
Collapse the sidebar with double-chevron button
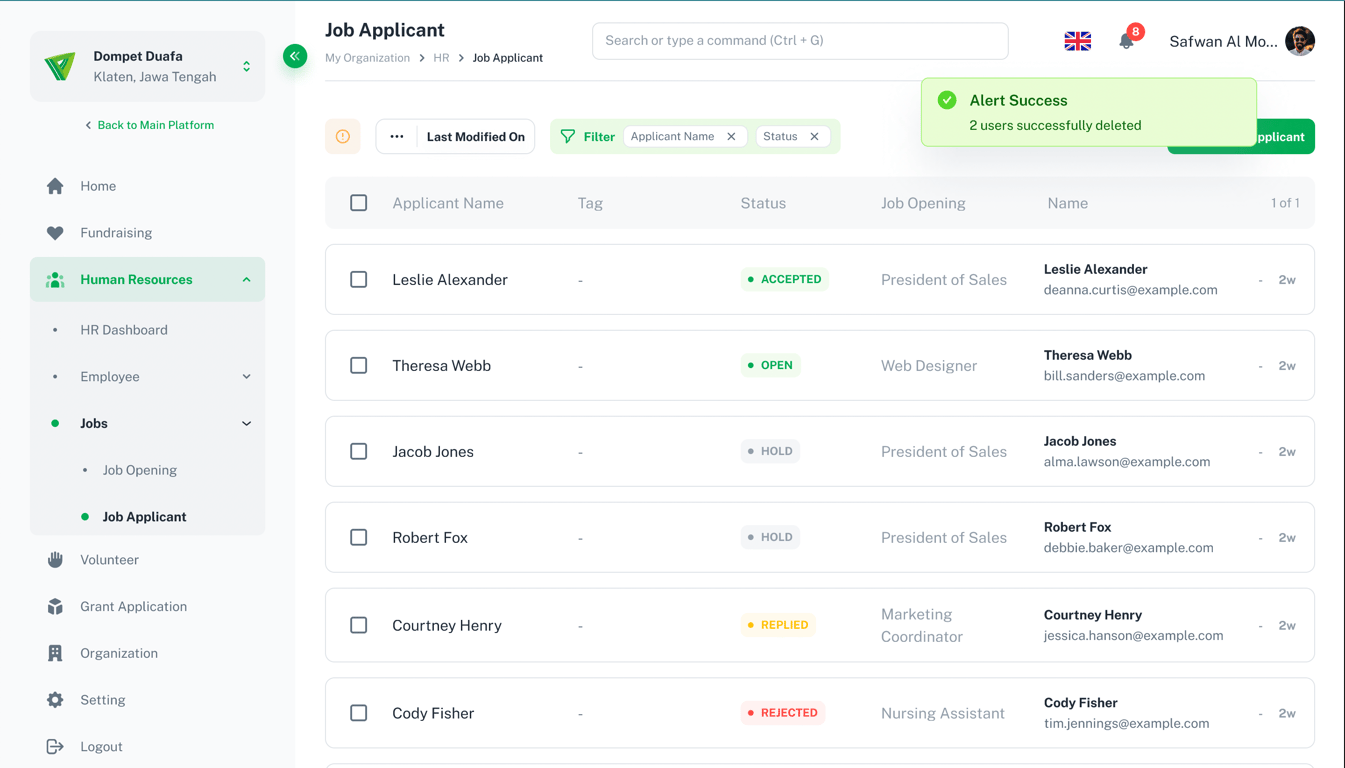(x=295, y=56)
